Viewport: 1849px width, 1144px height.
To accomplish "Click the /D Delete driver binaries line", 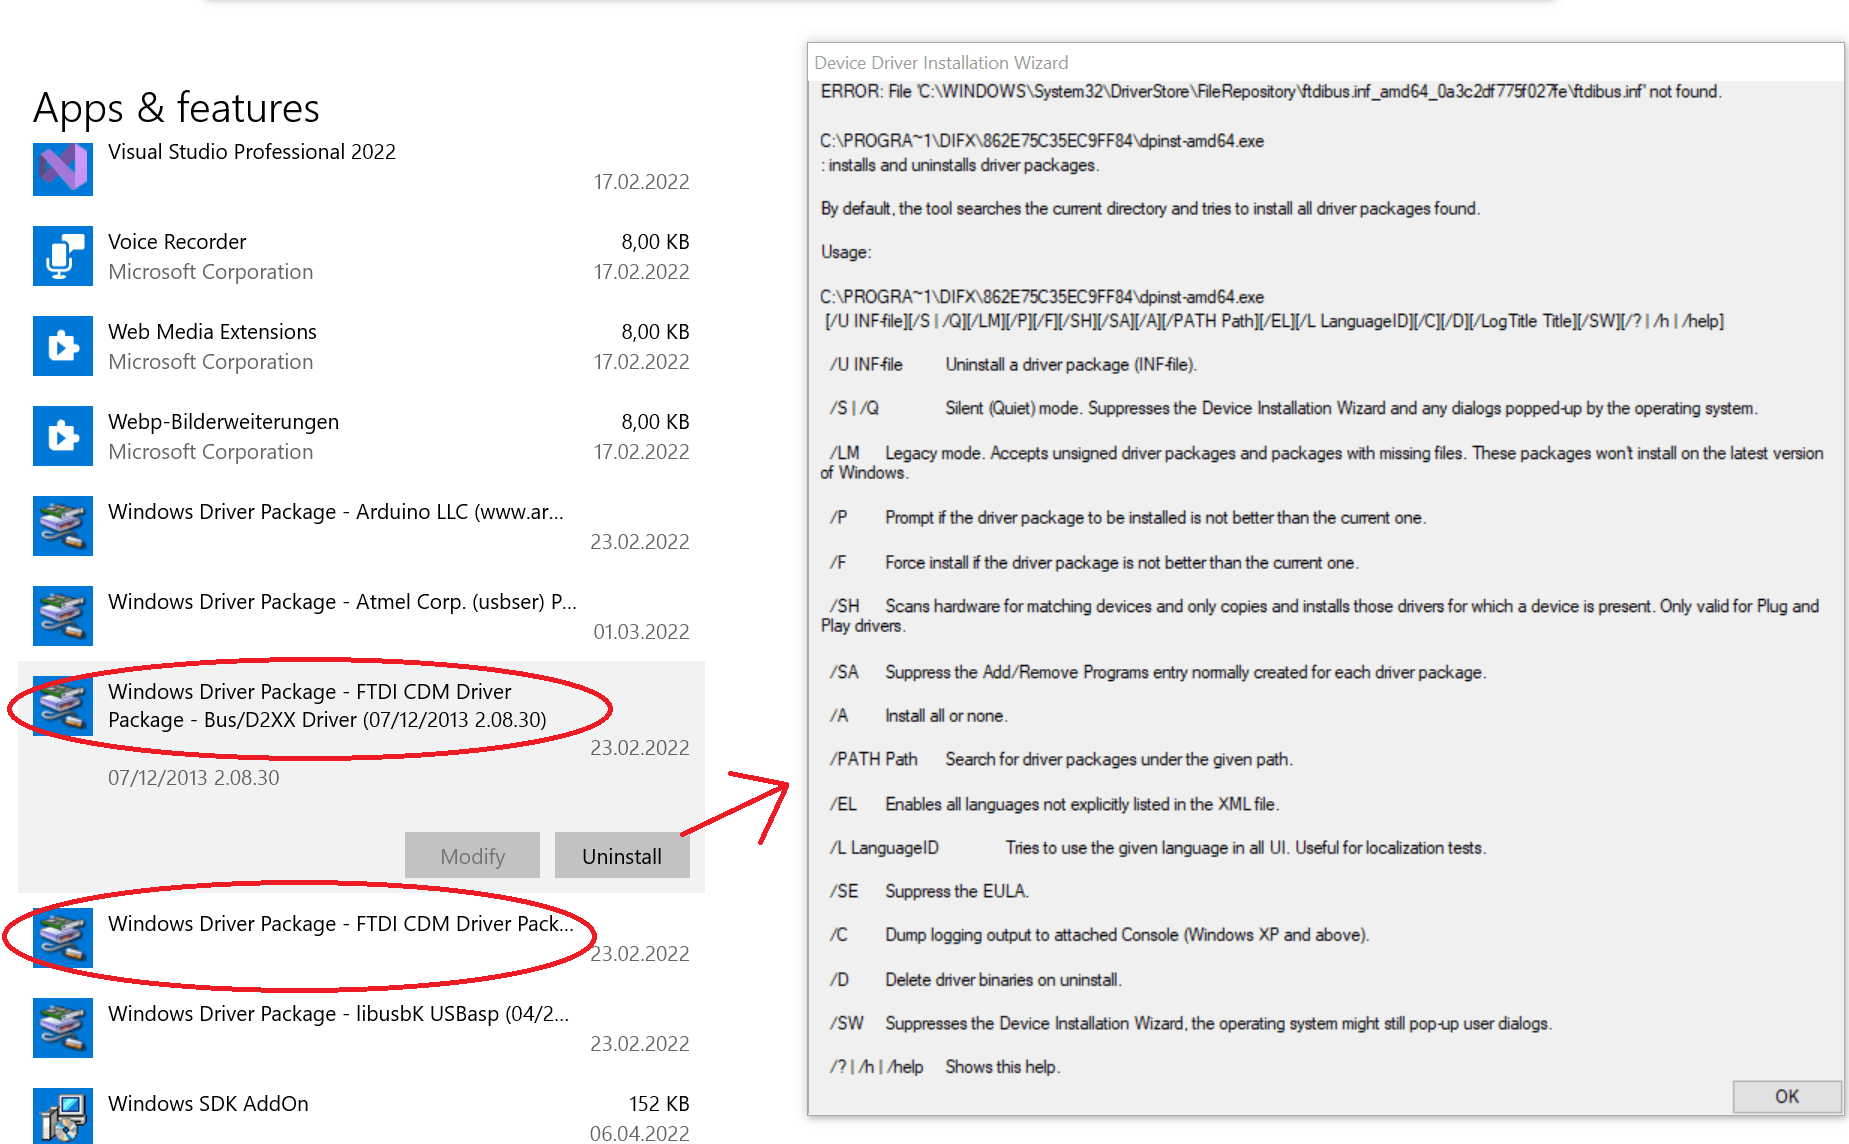I will [x=975, y=980].
